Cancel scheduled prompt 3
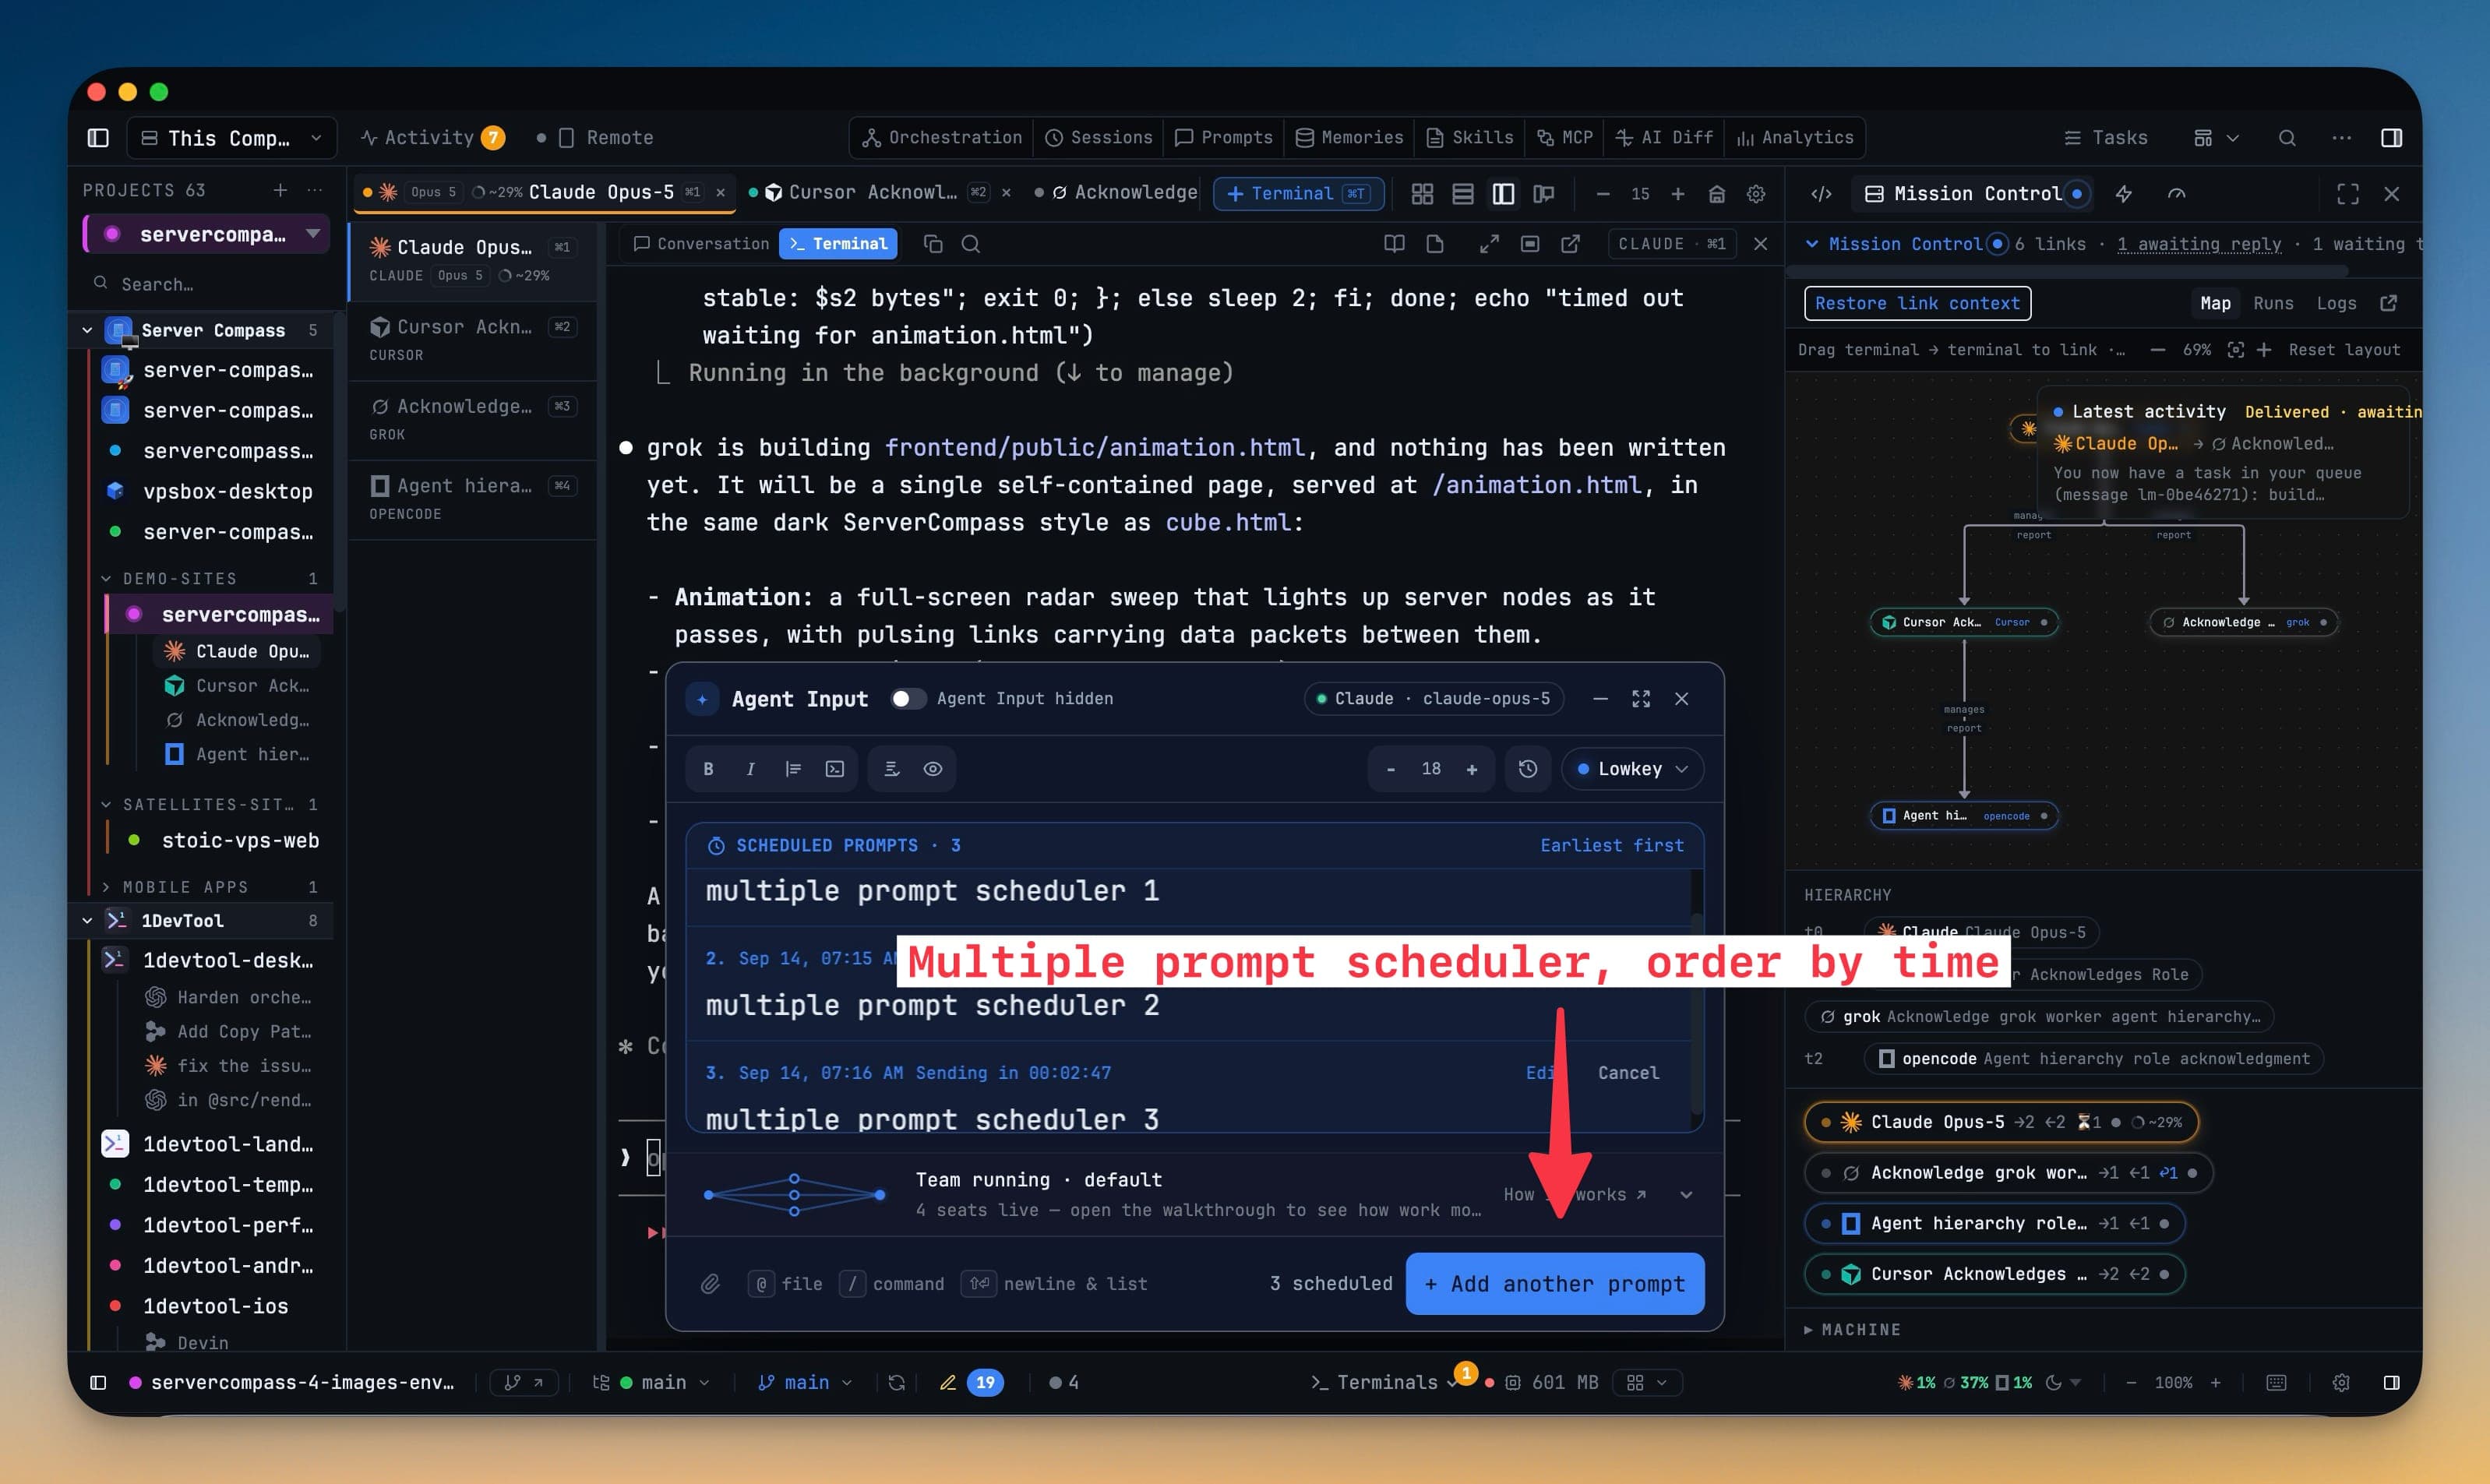2490x1484 pixels. pyautogui.click(x=1628, y=1073)
